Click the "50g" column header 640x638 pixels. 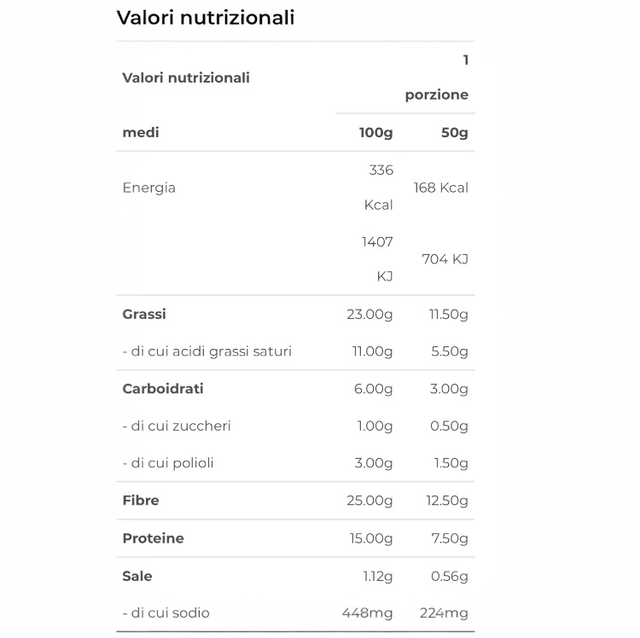click(448, 133)
